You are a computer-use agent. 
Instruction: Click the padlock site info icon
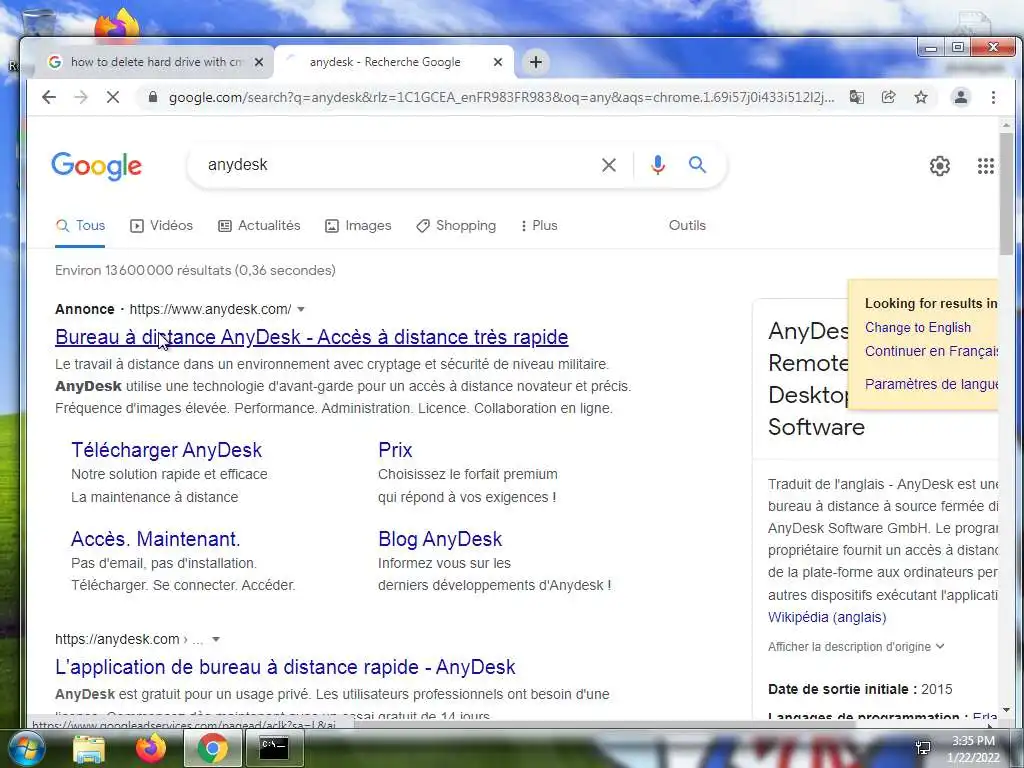153,97
